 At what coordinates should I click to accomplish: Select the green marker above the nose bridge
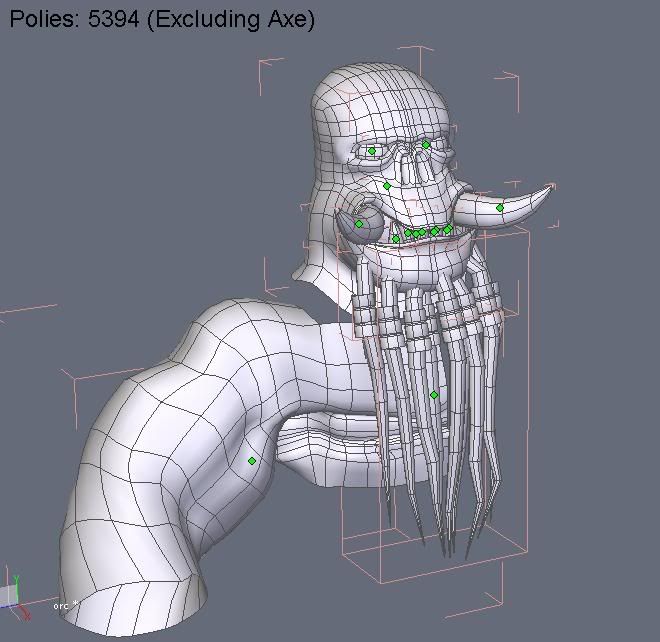(x=426, y=145)
